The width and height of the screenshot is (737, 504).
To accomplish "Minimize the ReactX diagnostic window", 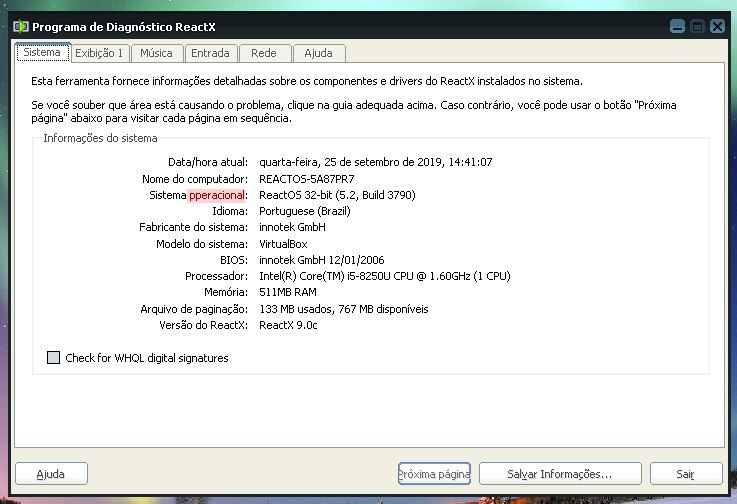I will [677, 26].
